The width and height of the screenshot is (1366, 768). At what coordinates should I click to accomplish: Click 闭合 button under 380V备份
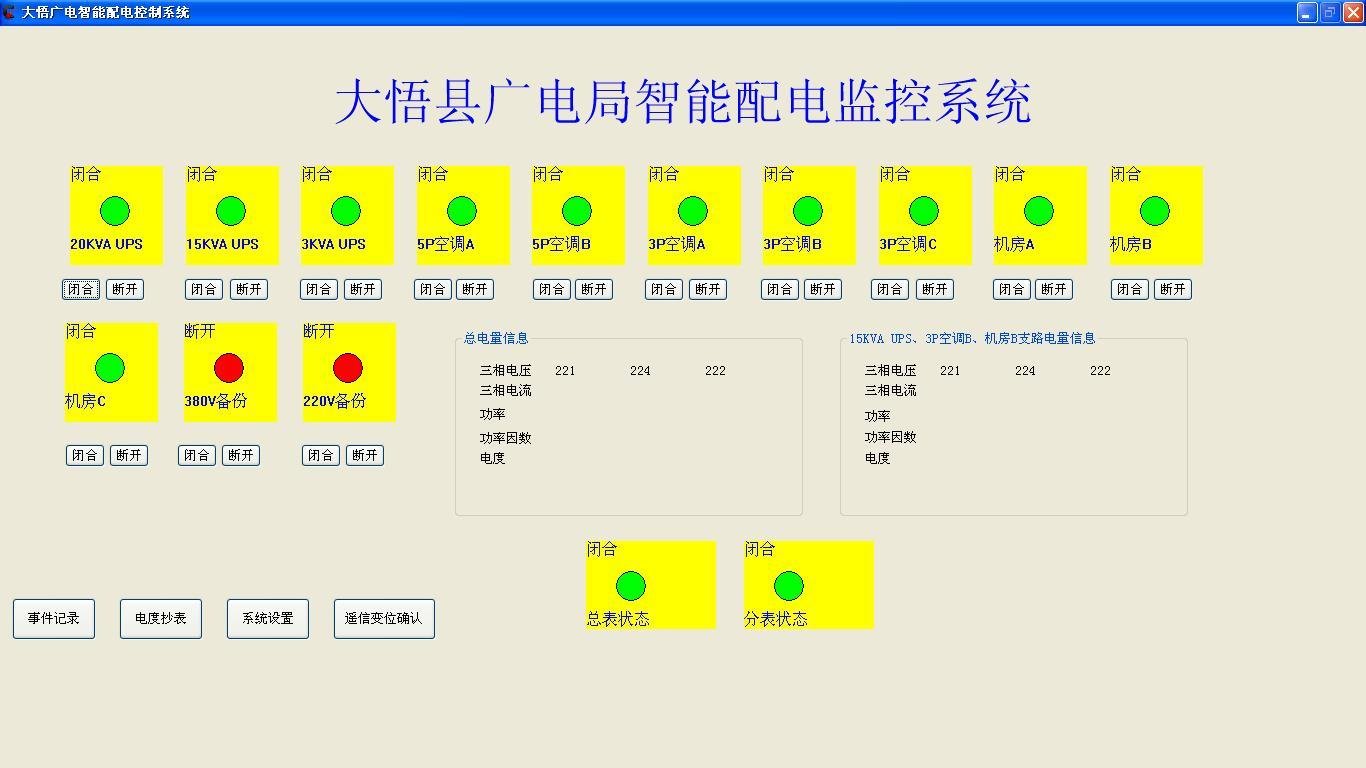coord(197,455)
